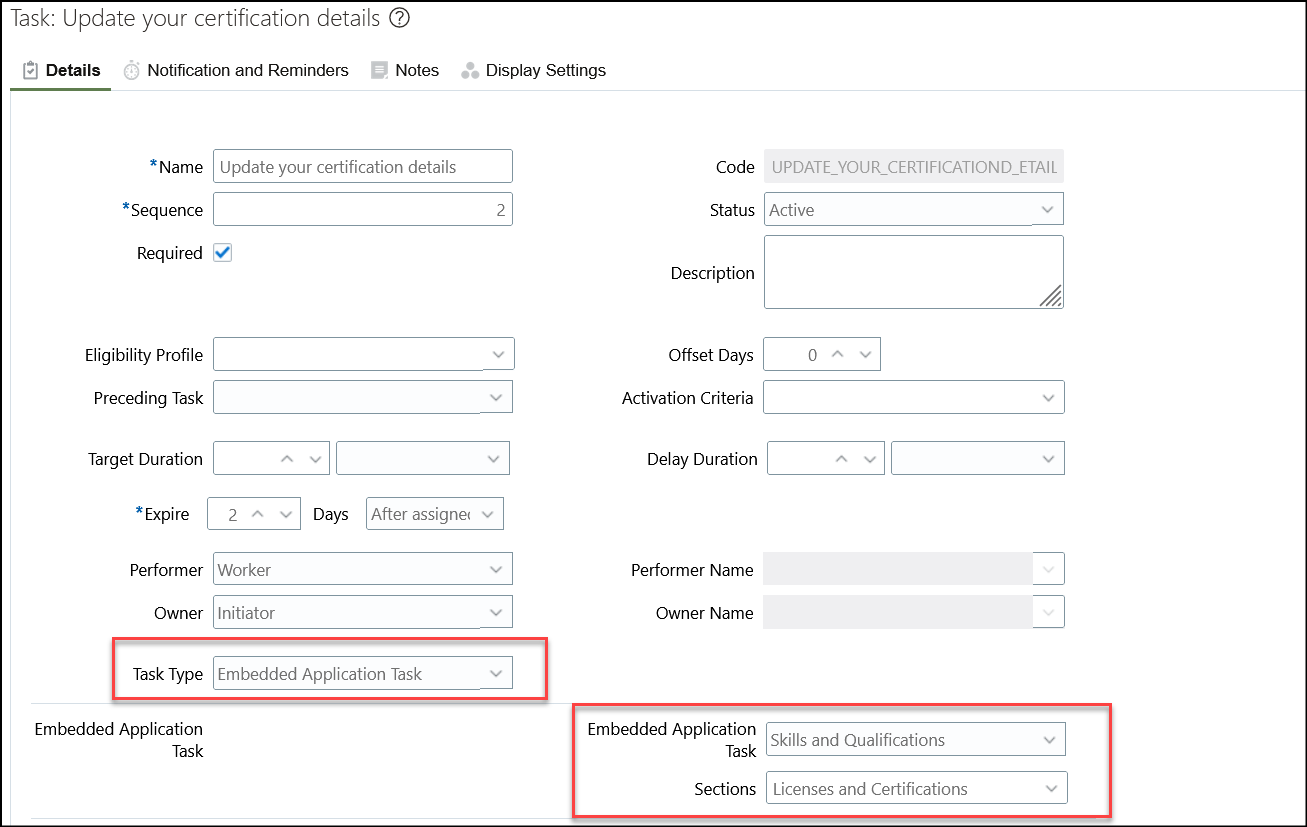
Task: Click into the Name input field
Action: [363, 167]
